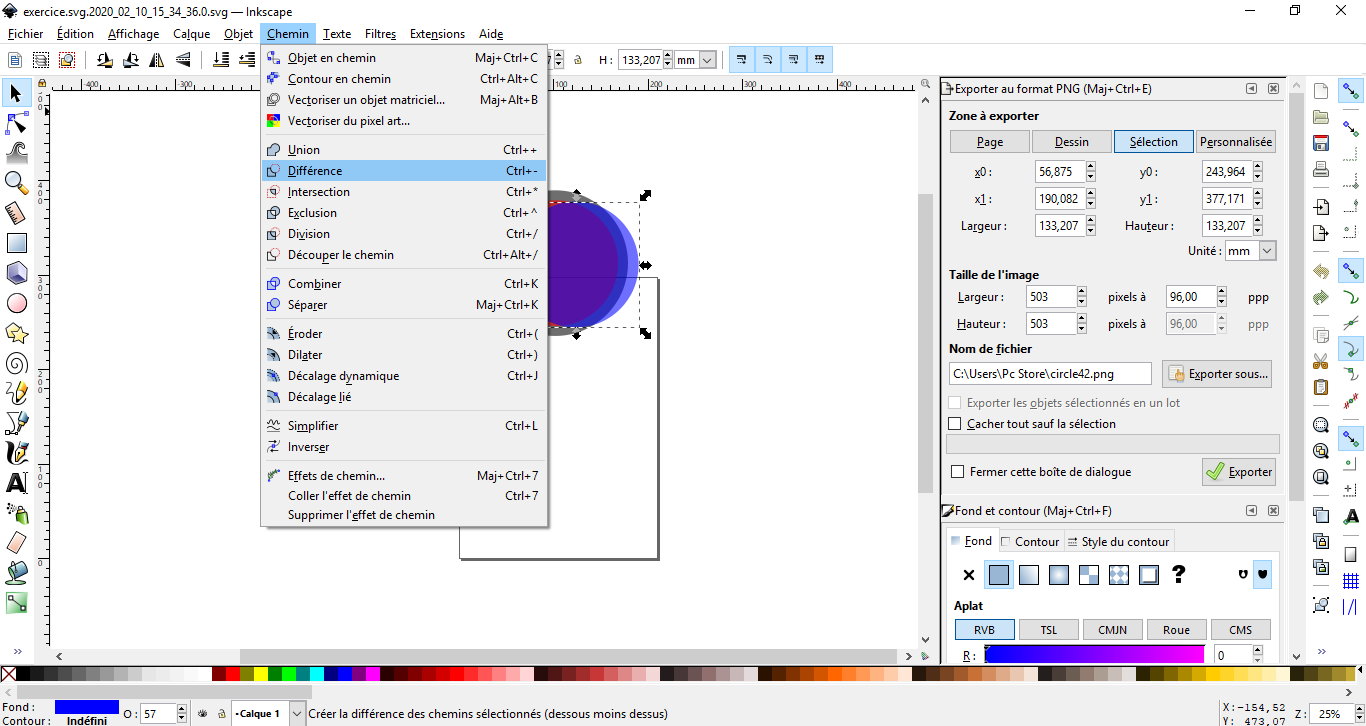This screenshot has width=1366, height=726.
Task: Increase the Largeur pixel value stepper
Action: pyautogui.click(x=1082, y=292)
